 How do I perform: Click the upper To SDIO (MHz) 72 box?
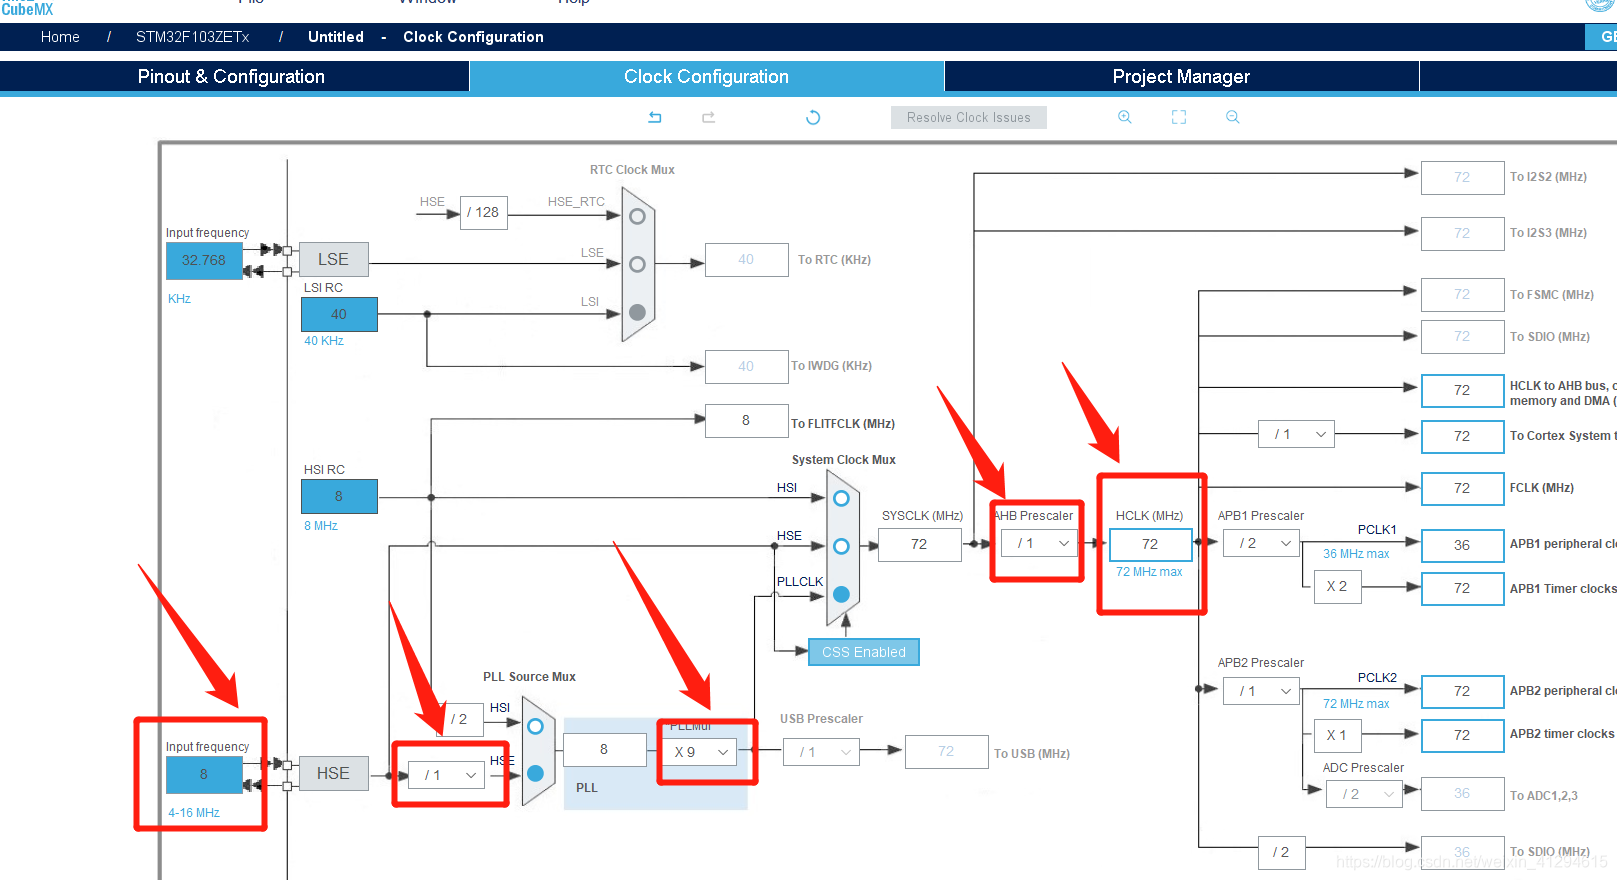click(1462, 336)
